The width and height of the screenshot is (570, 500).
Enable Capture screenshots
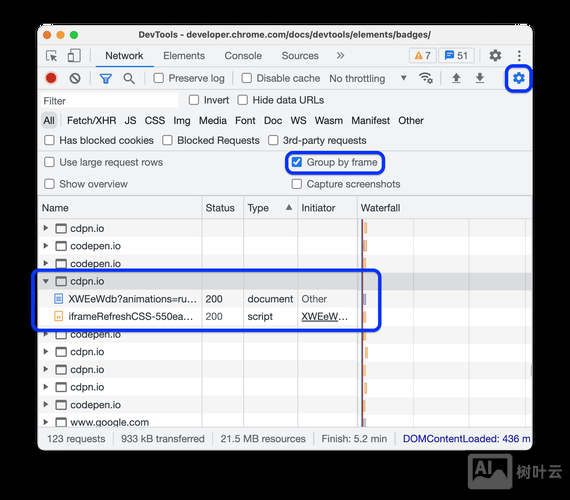tap(297, 184)
